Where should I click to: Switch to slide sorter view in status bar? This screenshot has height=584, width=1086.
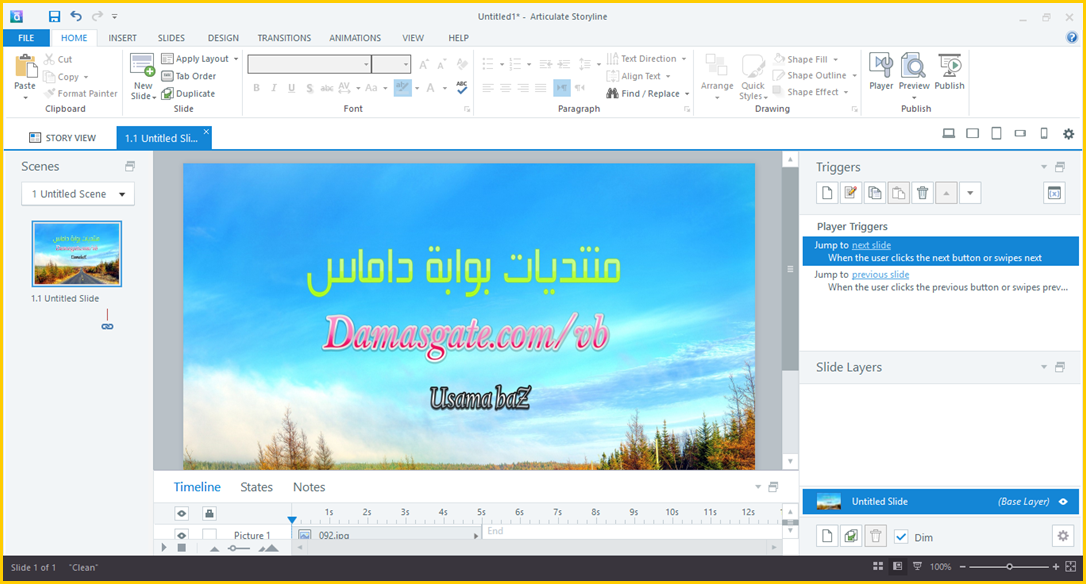878,567
